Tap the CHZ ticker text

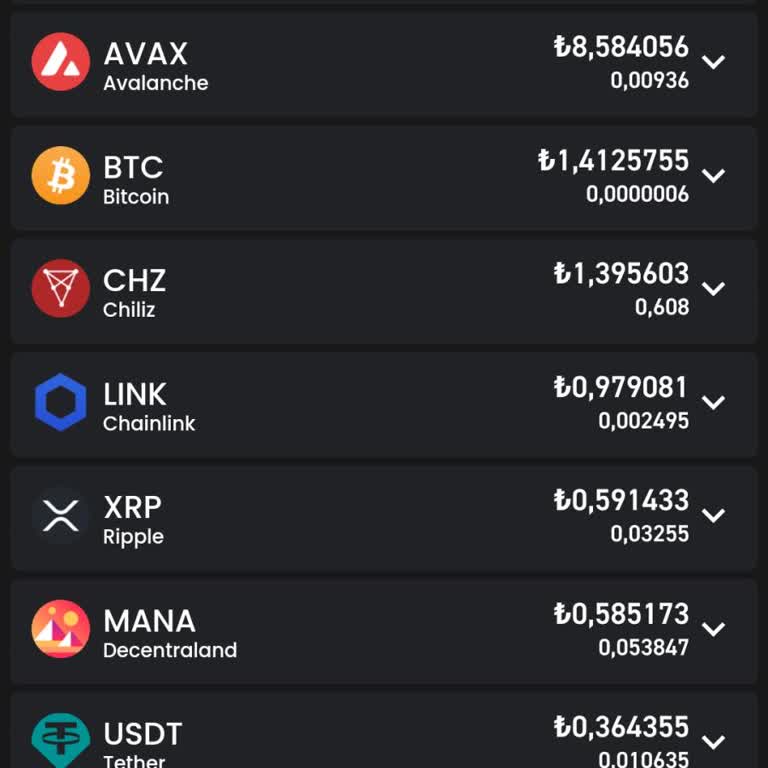134,280
